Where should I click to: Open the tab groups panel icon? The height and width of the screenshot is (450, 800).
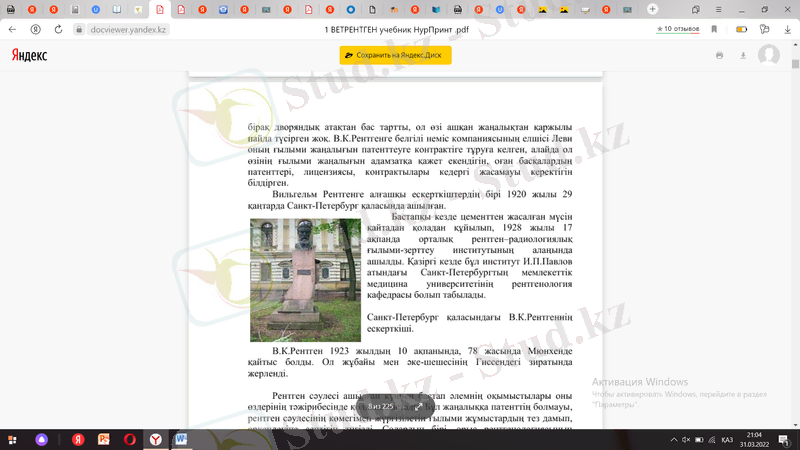697,10
